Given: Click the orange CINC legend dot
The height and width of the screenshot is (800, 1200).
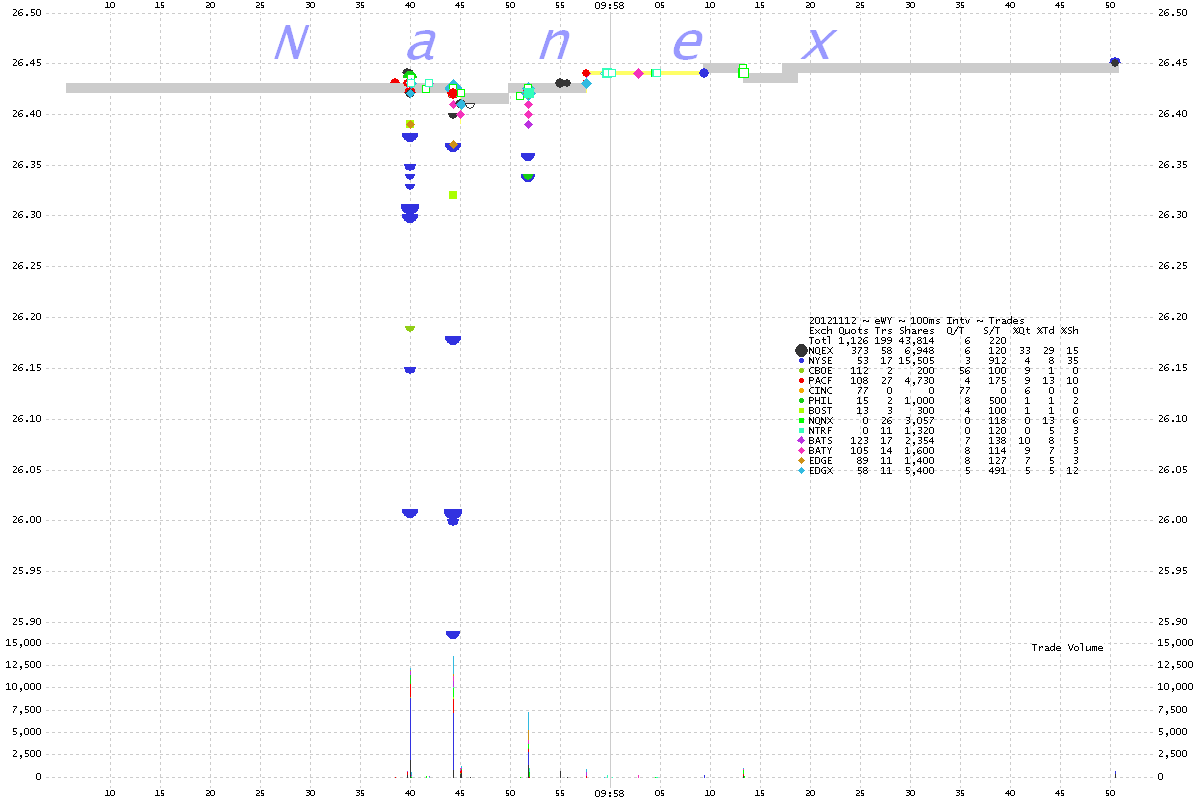Looking at the screenshot, I should pyautogui.click(x=801, y=390).
